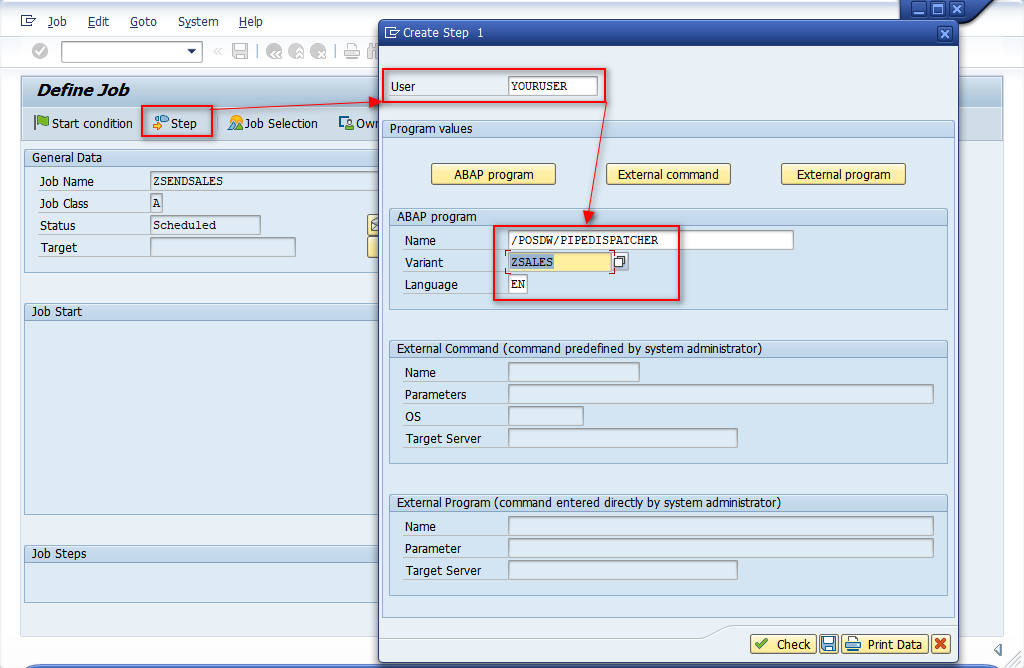Click the save disk icon beside Check button
Image resolution: width=1024 pixels, height=668 pixels.
pyautogui.click(x=829, y=644)
